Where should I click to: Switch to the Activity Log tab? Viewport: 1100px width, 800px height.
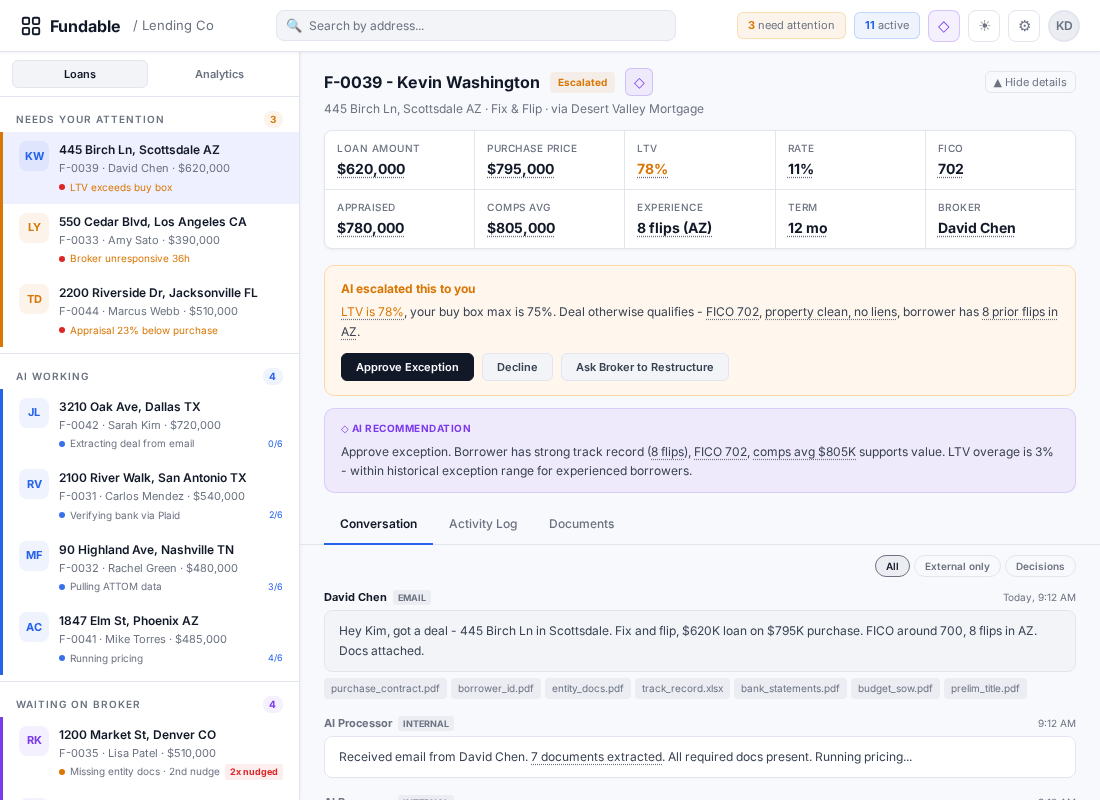tap(483, 523)
